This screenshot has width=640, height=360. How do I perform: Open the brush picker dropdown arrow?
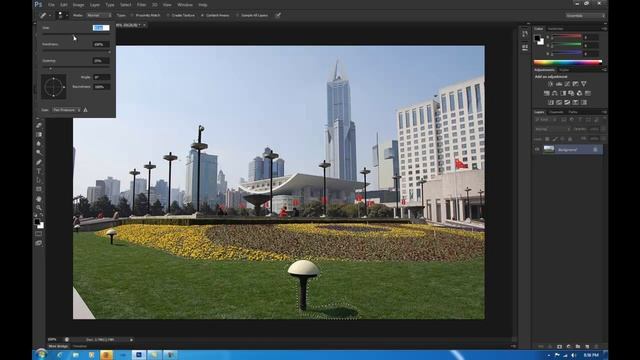[x=67, y=16]
